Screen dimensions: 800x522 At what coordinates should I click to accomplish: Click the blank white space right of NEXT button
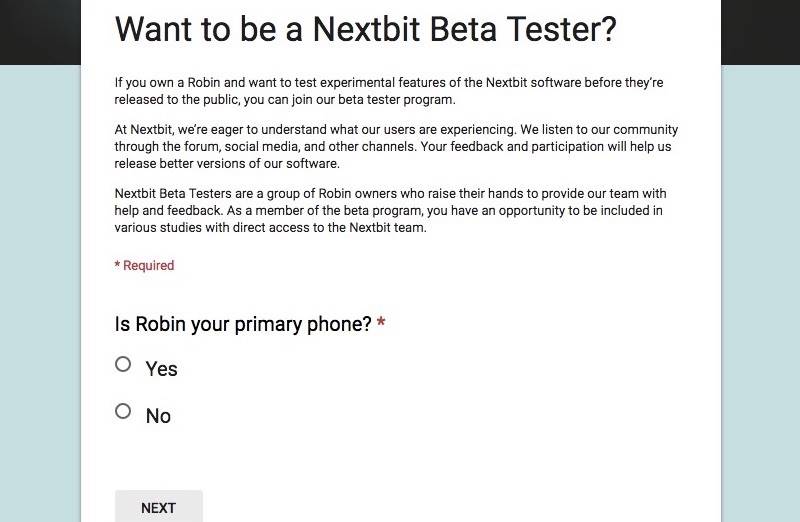450,505
